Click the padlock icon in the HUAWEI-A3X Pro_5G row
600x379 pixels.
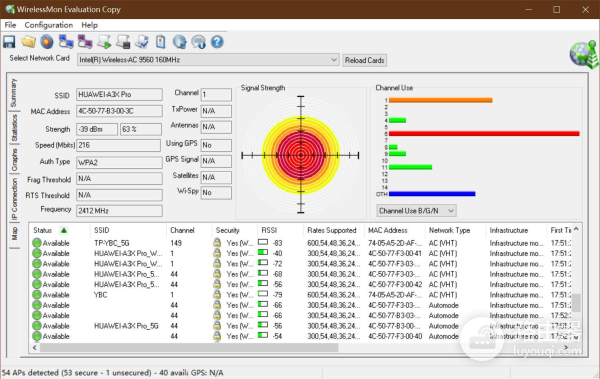(x=217, y=325)
